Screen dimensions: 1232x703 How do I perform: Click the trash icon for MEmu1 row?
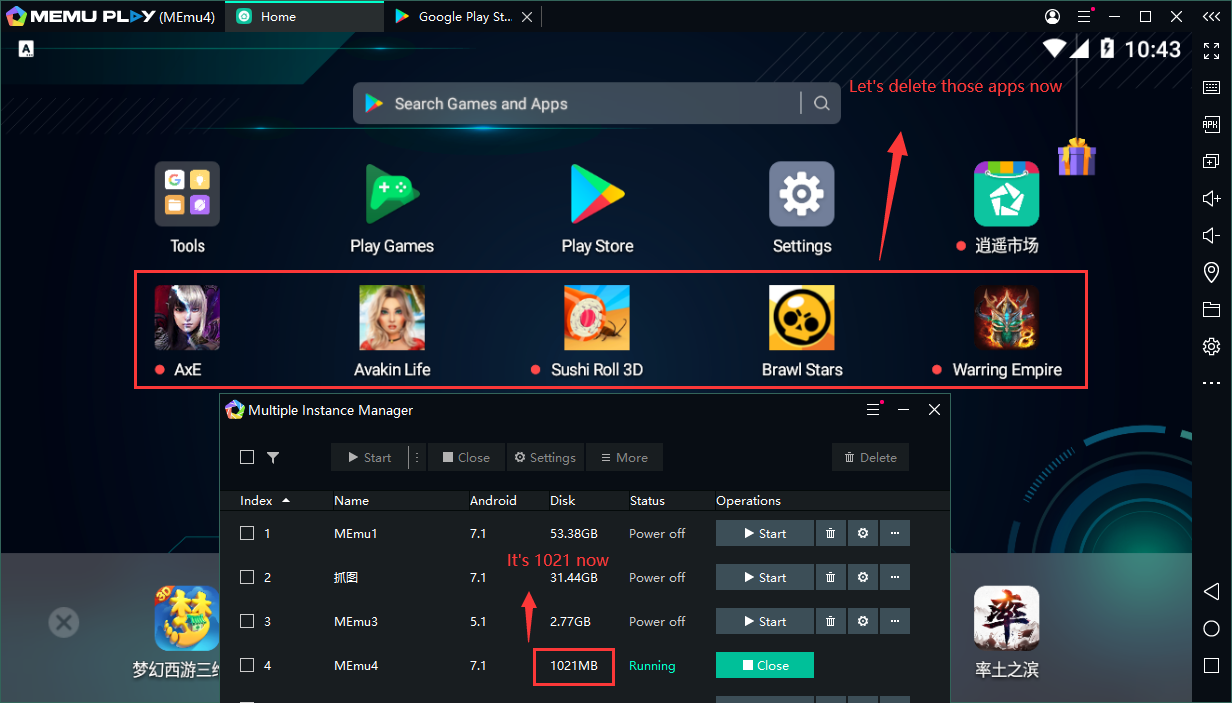(x=830, y=534)
